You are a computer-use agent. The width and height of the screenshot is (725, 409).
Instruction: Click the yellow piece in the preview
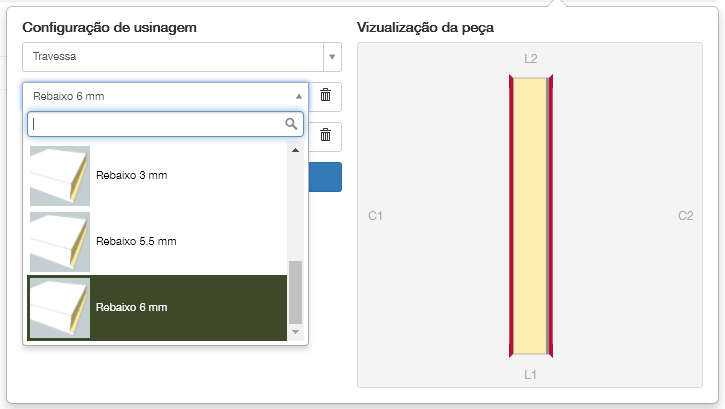(531, 215)
